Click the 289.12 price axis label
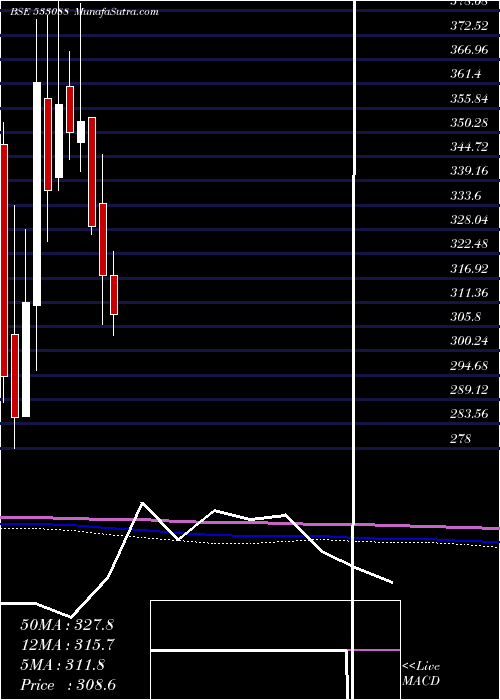 click(x=469, y=390)
